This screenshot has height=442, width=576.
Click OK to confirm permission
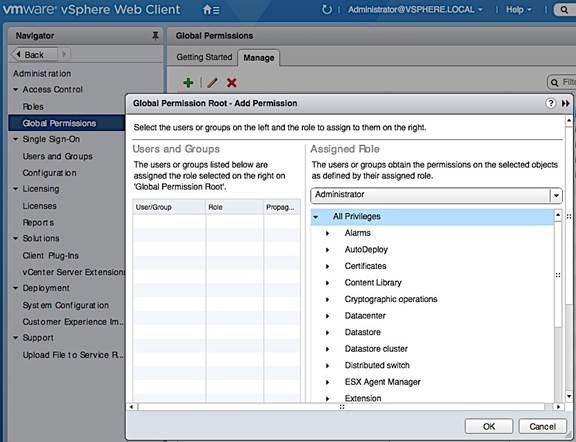tap(489, 426)
